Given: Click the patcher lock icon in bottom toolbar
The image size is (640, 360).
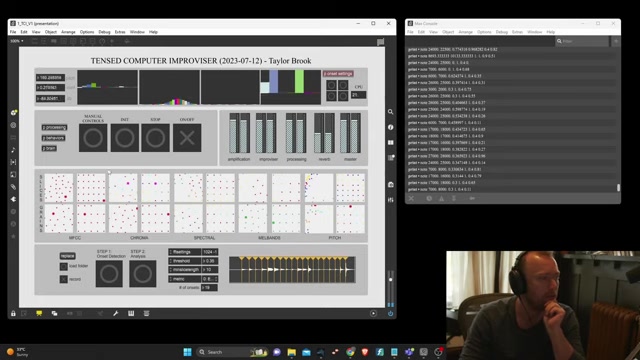Looking at the screenshot, I should (13, 313).
